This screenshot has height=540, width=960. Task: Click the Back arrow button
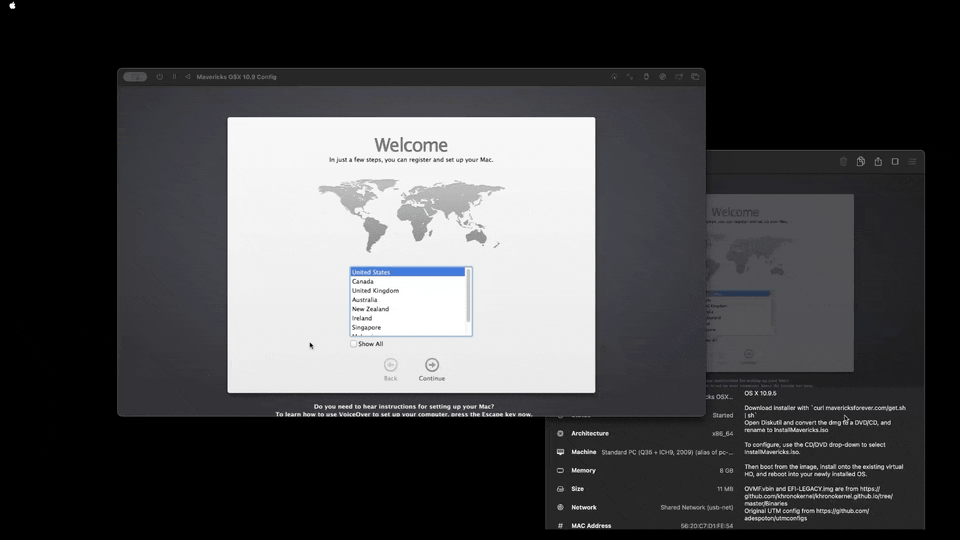pos(390,366)
